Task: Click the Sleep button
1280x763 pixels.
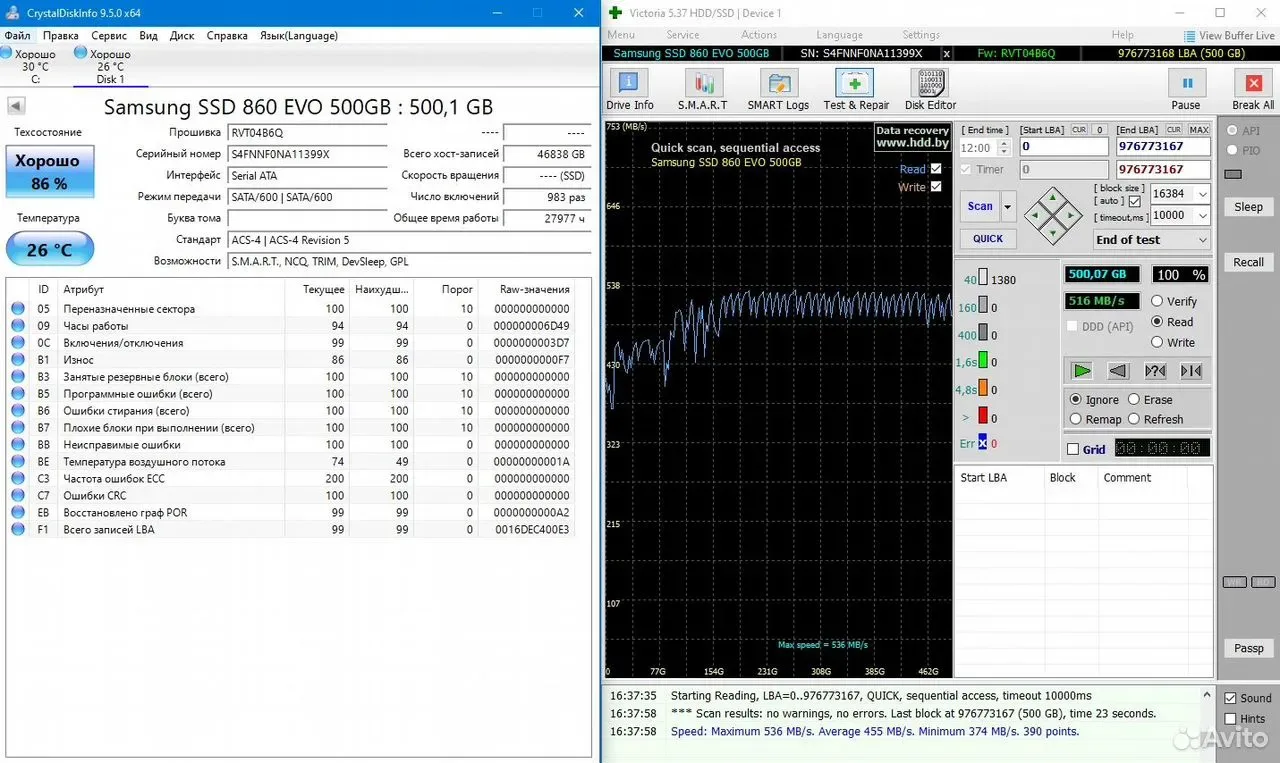Action: pyautogui.click(x=1248, y=207)
